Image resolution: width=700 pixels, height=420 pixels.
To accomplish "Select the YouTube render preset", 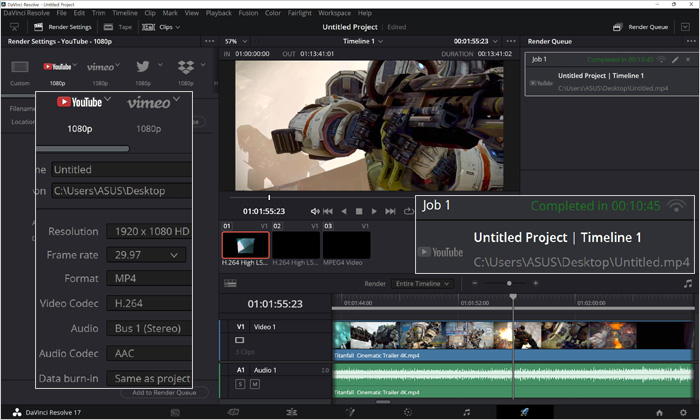I will (x=57, y=67).
